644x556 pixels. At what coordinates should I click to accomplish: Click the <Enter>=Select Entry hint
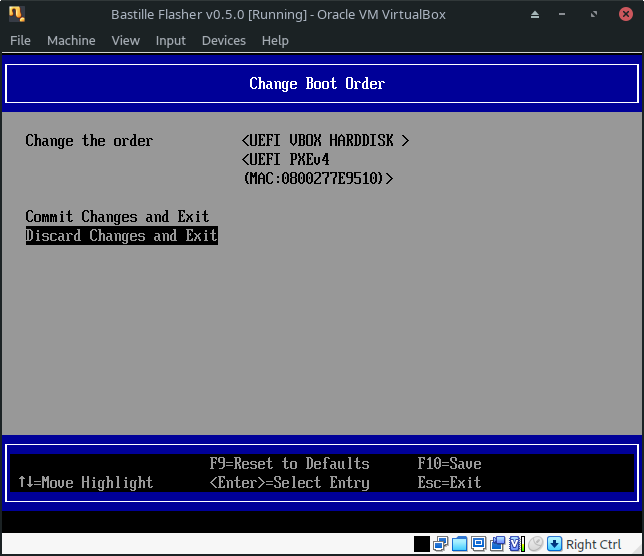pyautogui.click(x=290, y=482)
